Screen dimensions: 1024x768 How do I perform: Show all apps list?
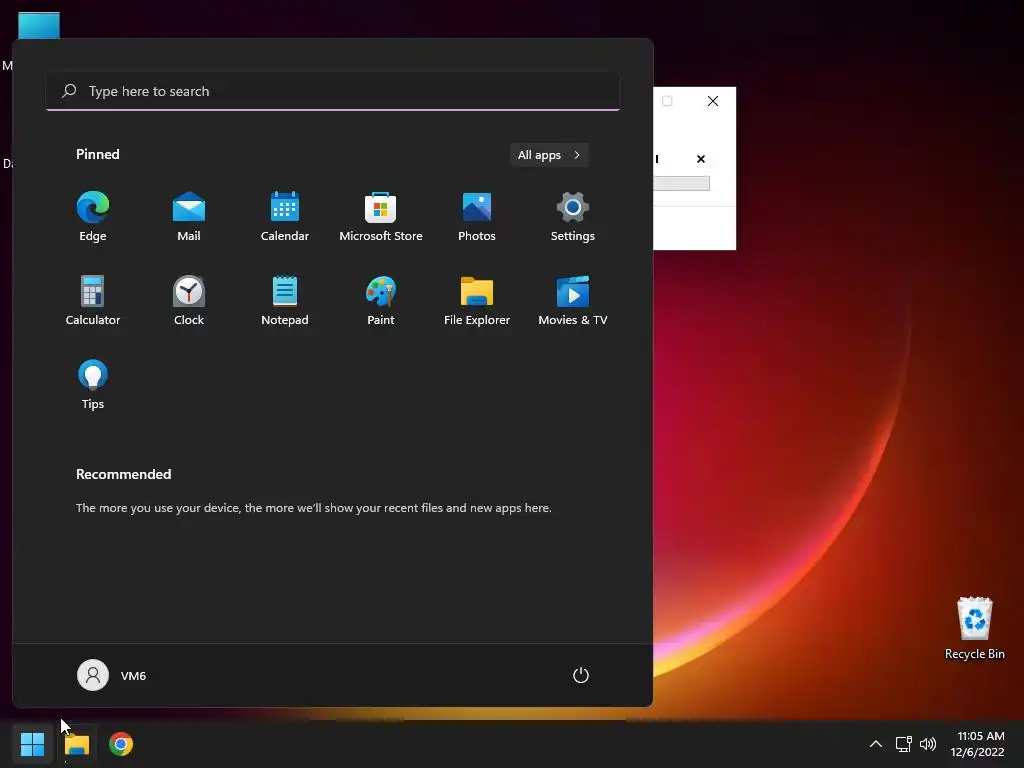tap(549, 155)
